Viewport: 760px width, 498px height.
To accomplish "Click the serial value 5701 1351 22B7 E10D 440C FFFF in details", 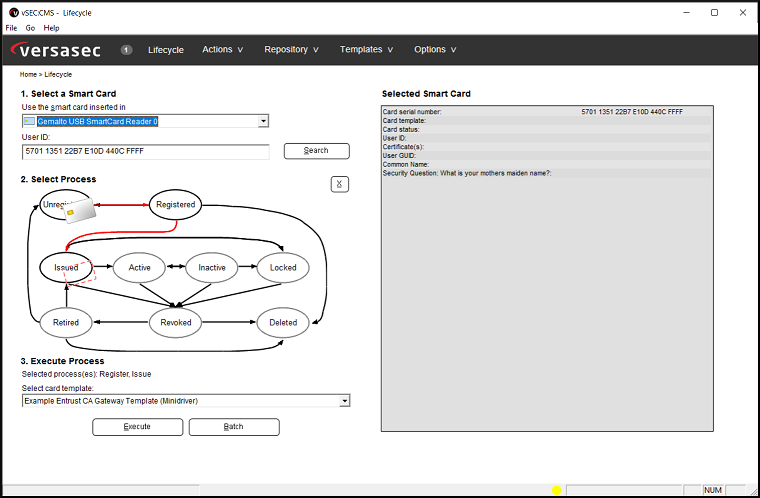I will click(x=632, y=112).
